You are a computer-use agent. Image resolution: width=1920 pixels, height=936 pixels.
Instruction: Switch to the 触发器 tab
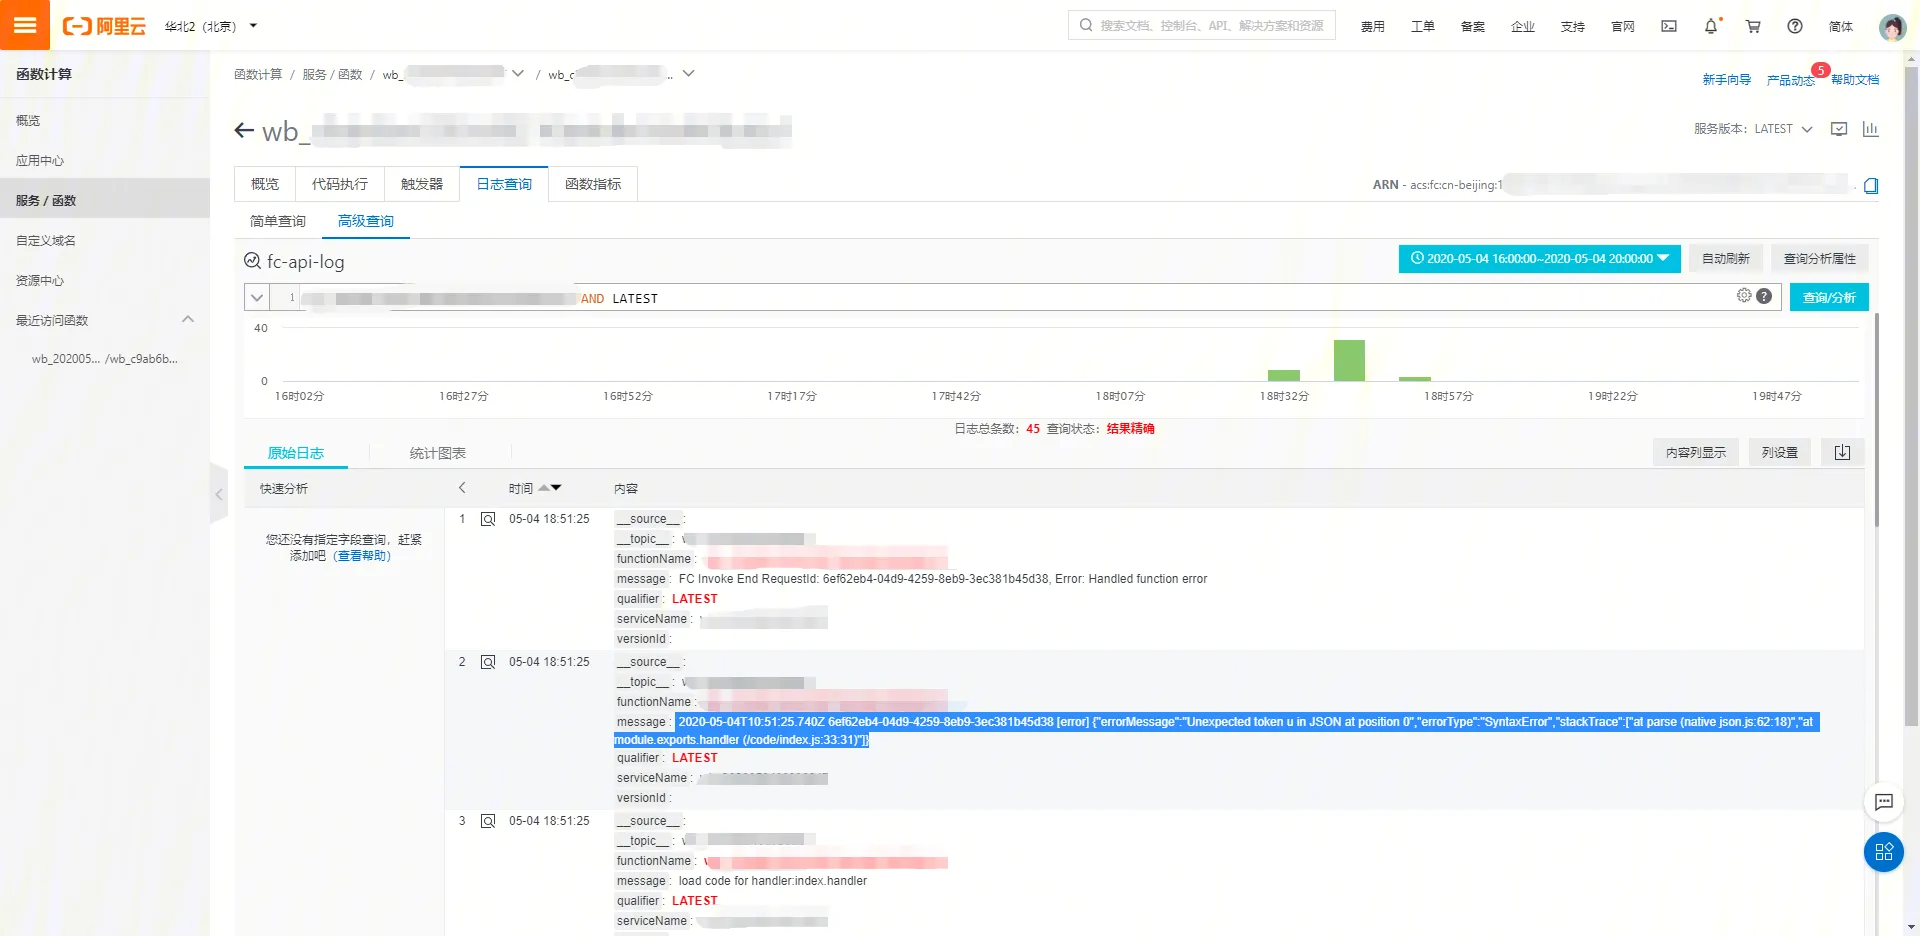tap(422, 184)
